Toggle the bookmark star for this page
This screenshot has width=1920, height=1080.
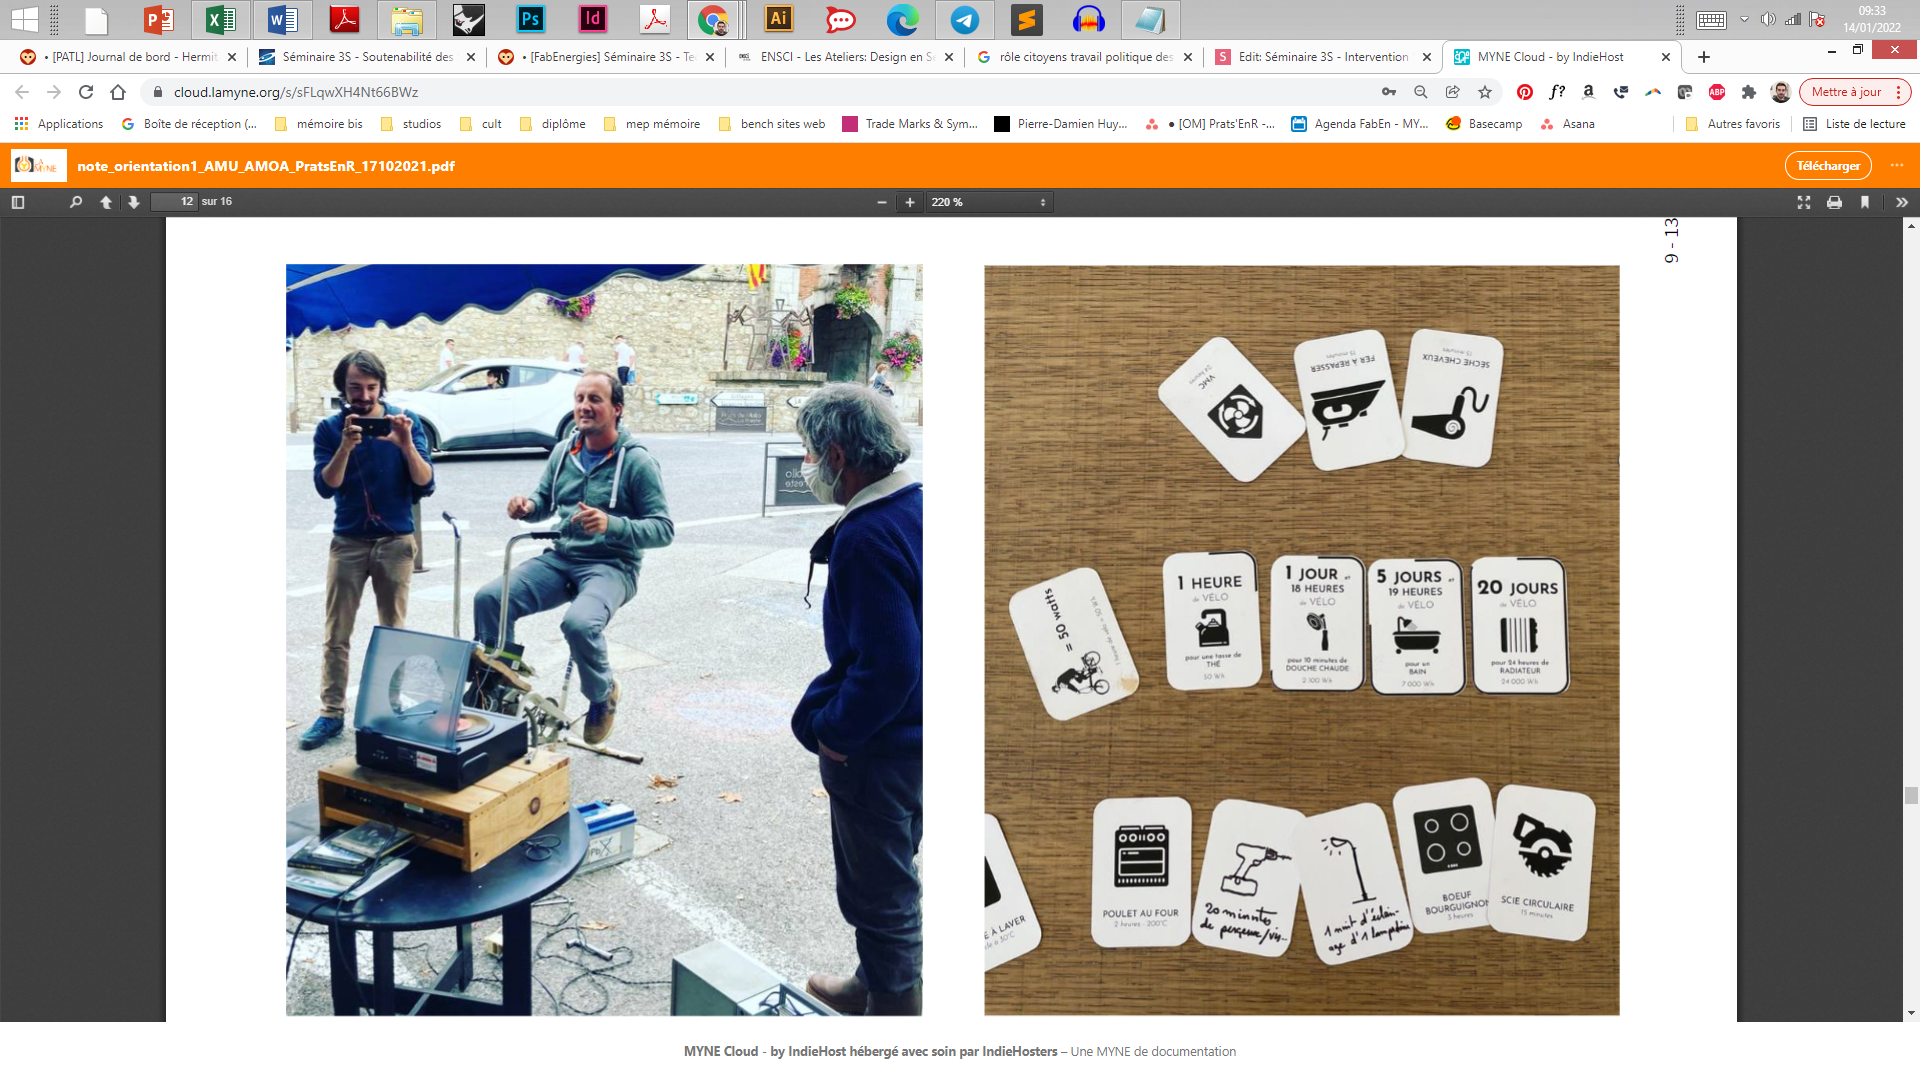pos(1485,92)
